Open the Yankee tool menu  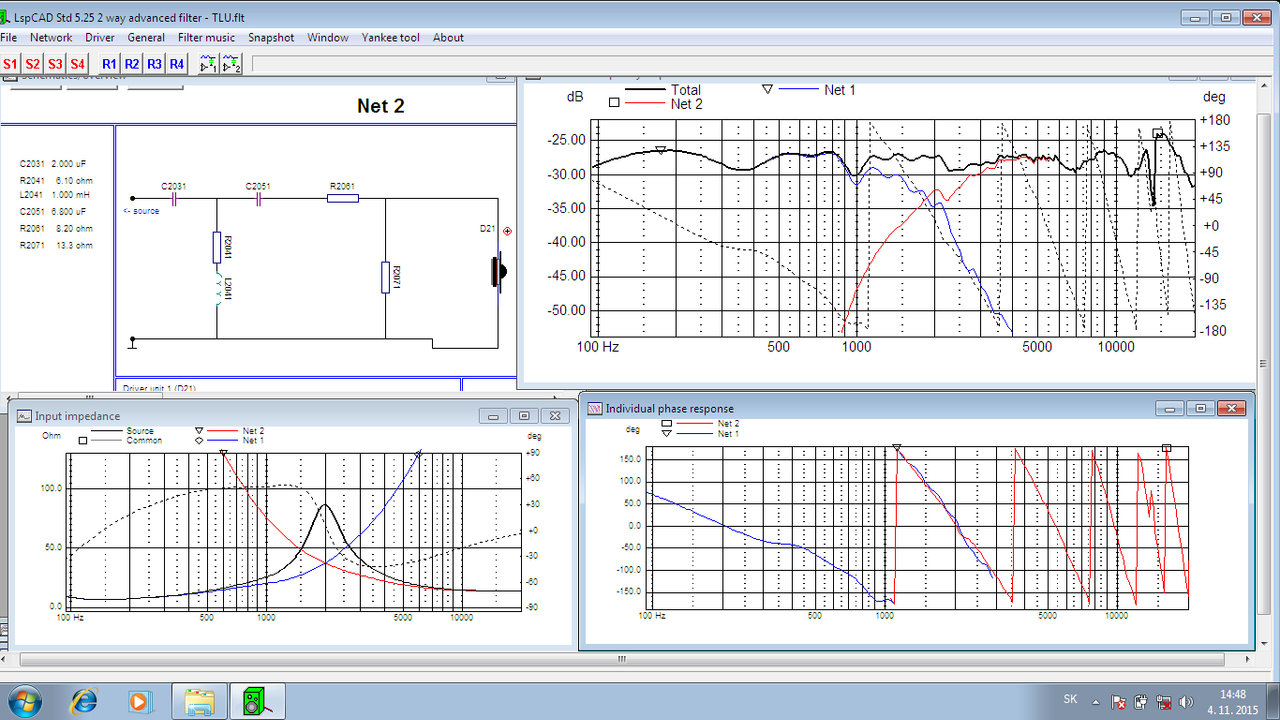[x=391, y=38]
